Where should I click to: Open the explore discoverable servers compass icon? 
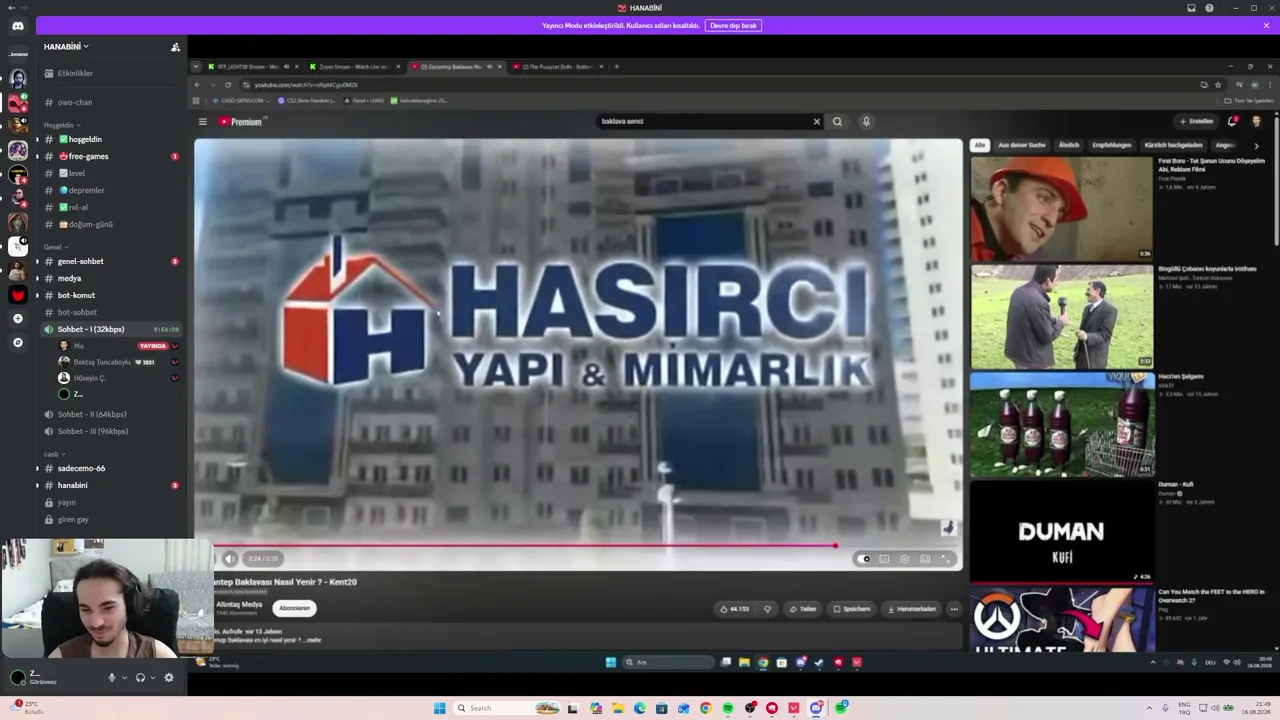[x=17, y=342]
